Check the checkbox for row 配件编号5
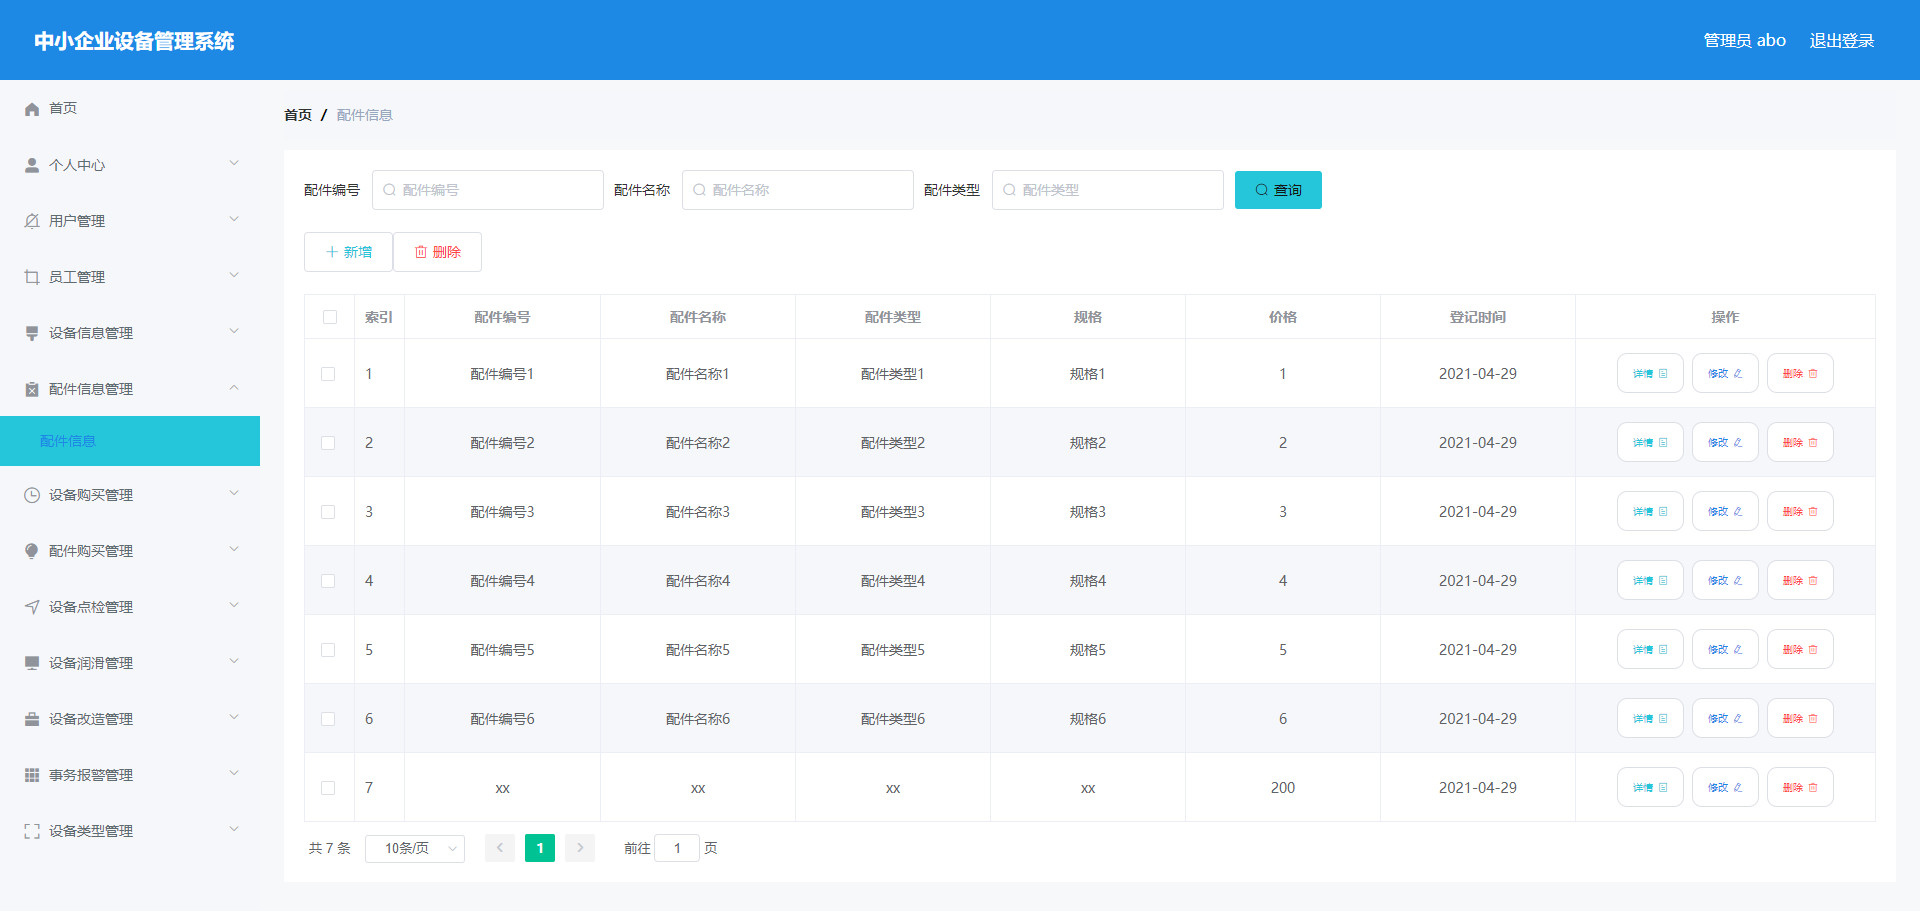The width and height of the screenshot is (1920, 911). 328,650
